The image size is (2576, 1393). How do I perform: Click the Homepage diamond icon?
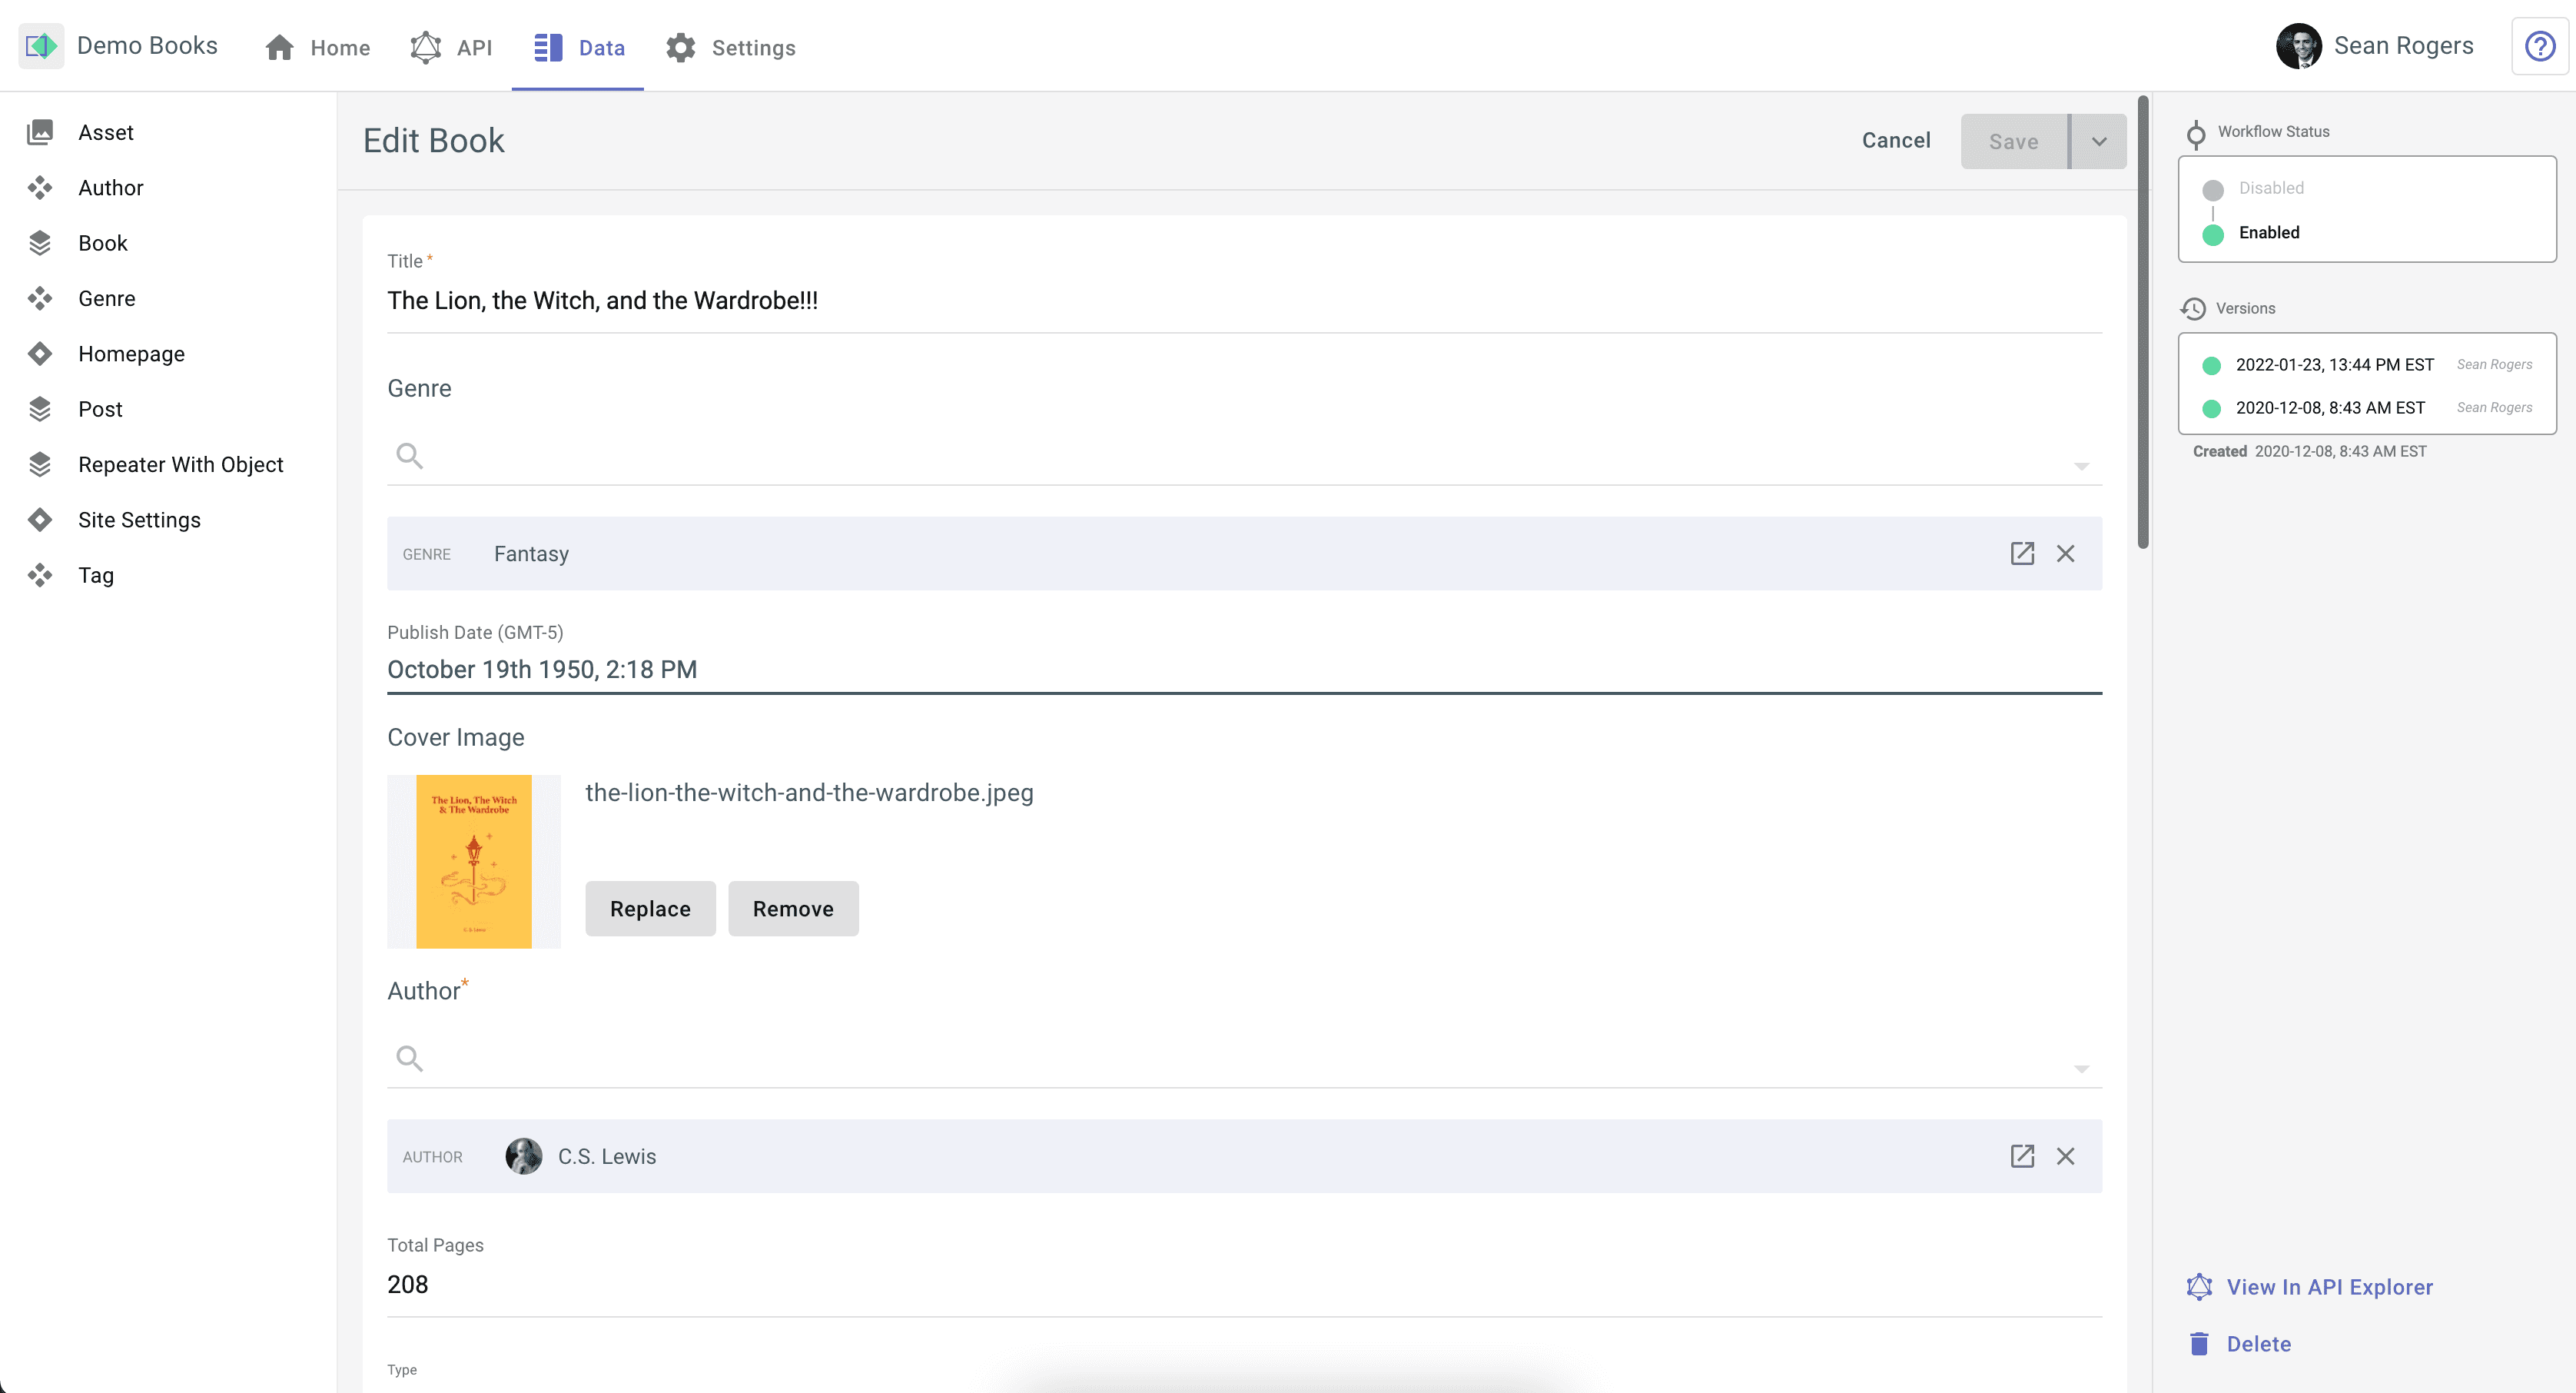pyautogui.click(x=40, y=354)
